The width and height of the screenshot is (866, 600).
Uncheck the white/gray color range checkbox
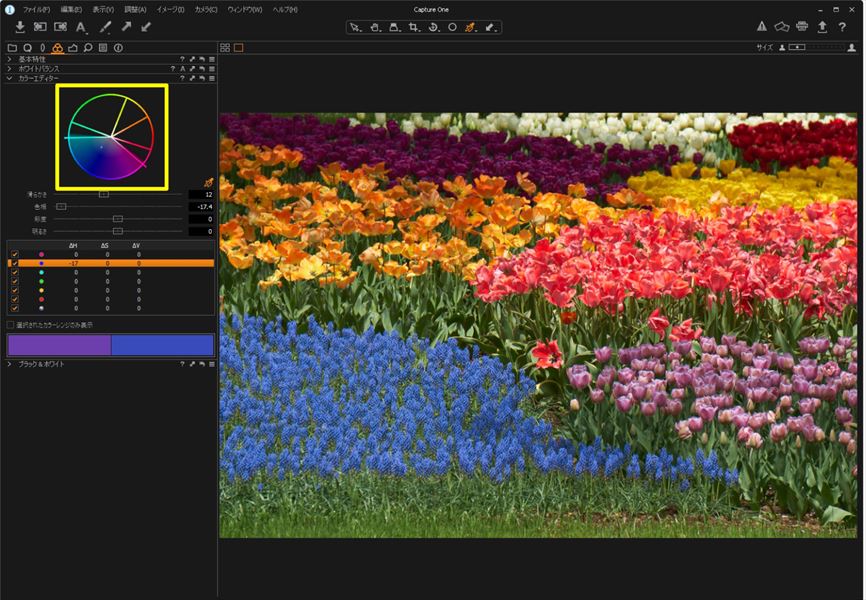point(15,308)
